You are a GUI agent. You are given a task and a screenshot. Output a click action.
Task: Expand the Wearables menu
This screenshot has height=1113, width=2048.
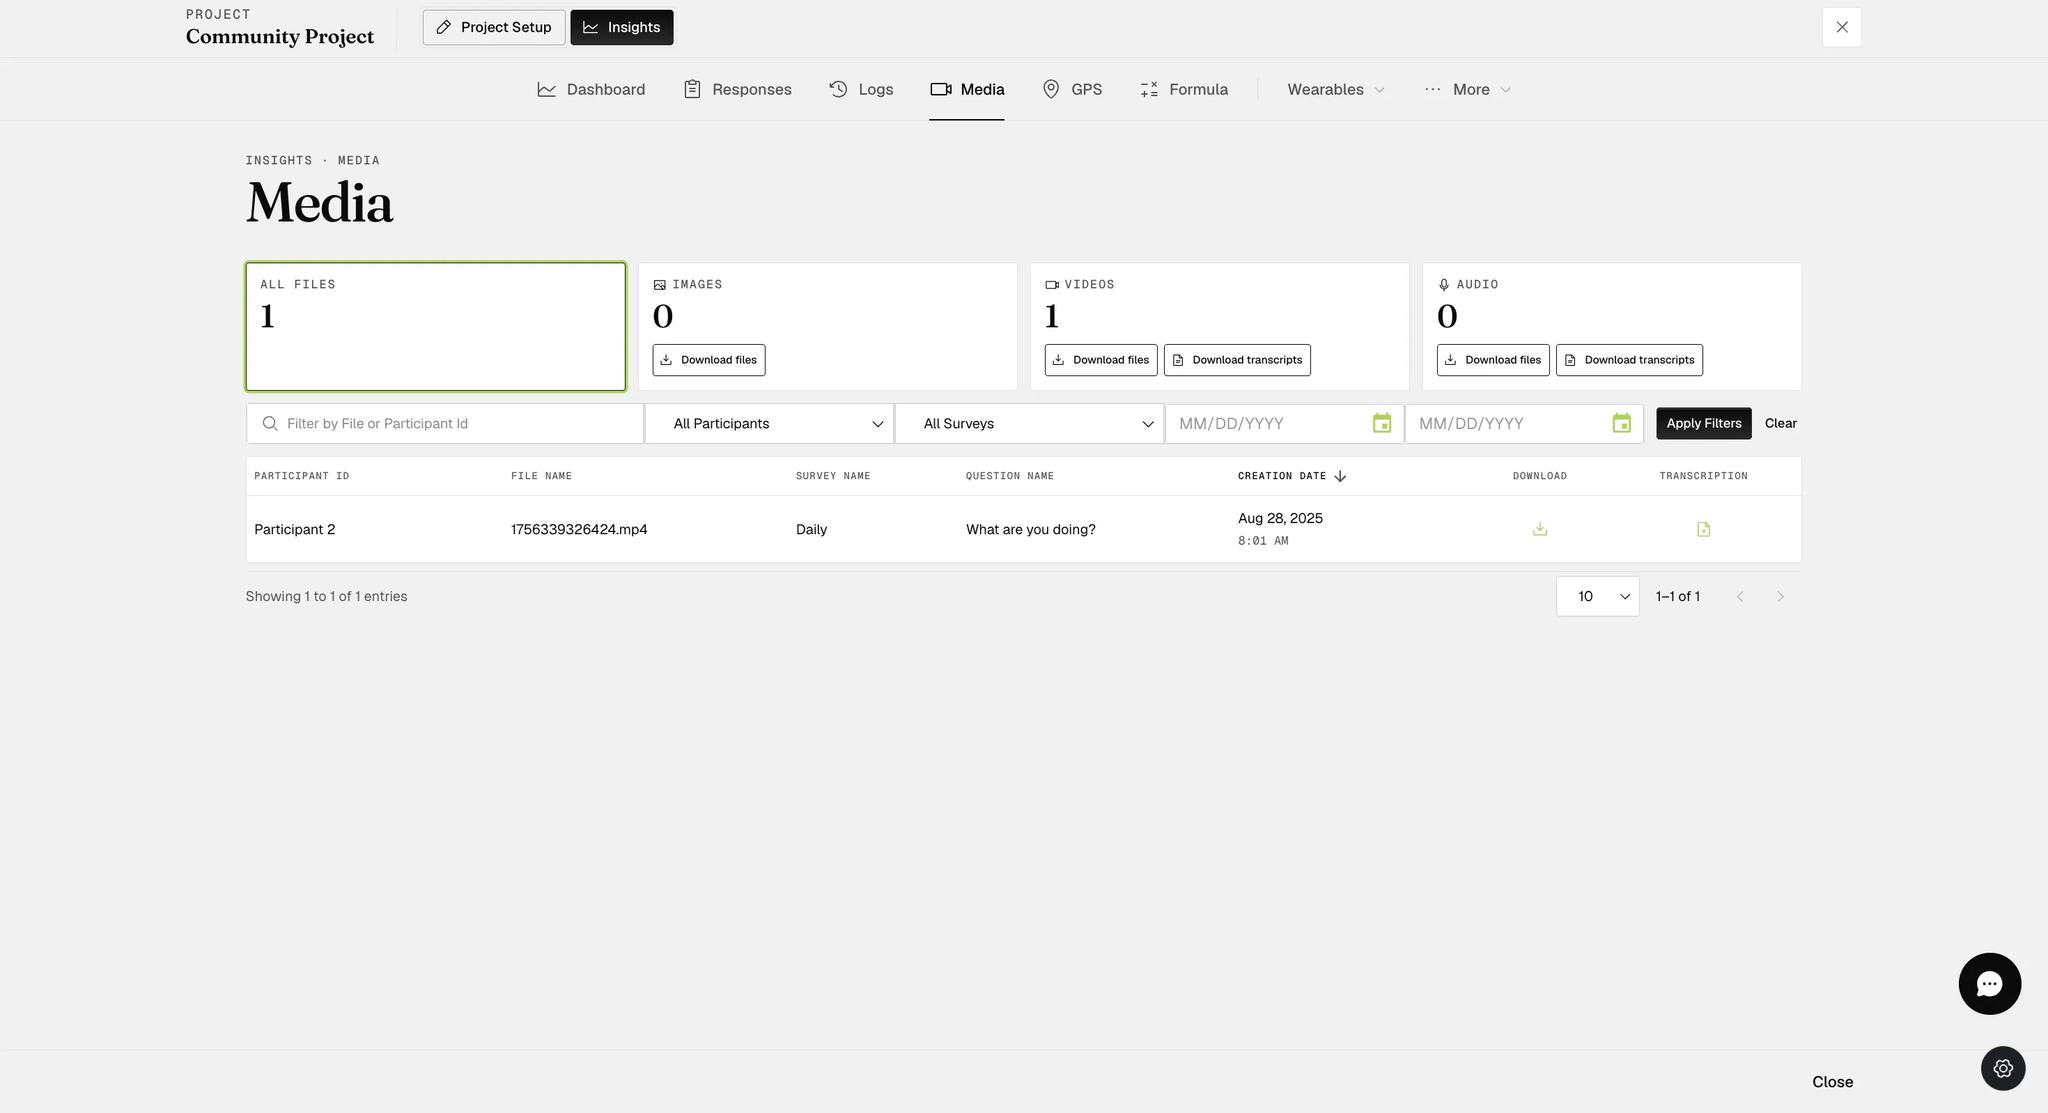[x=1336, y=89]
